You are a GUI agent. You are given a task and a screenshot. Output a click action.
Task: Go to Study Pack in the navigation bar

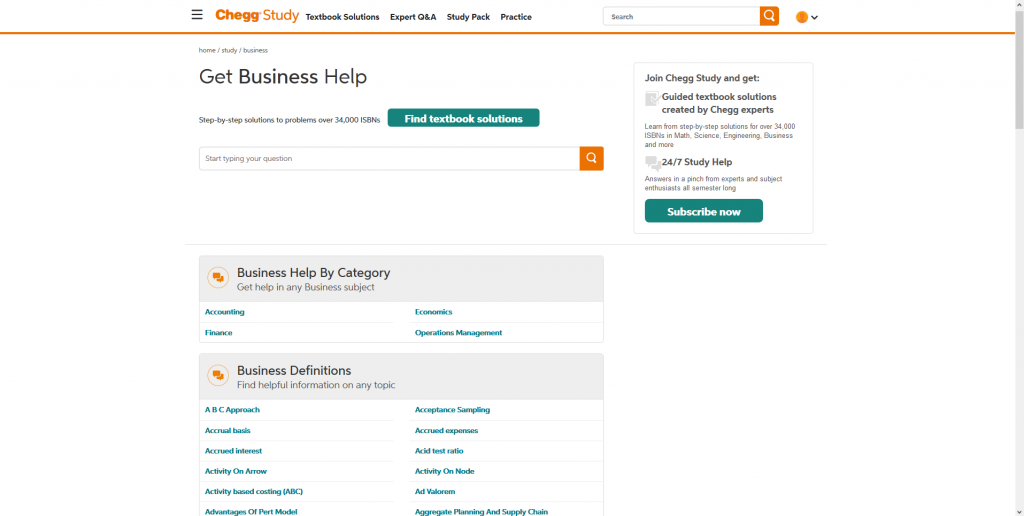tap(468, 17)
